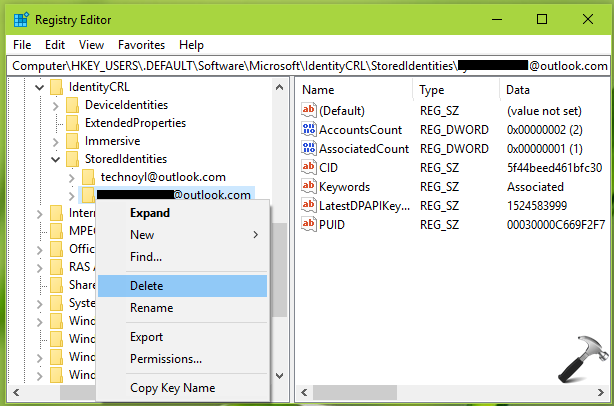
Task: Click the Keywords string value icon
Action: click(x=309, y=187)
